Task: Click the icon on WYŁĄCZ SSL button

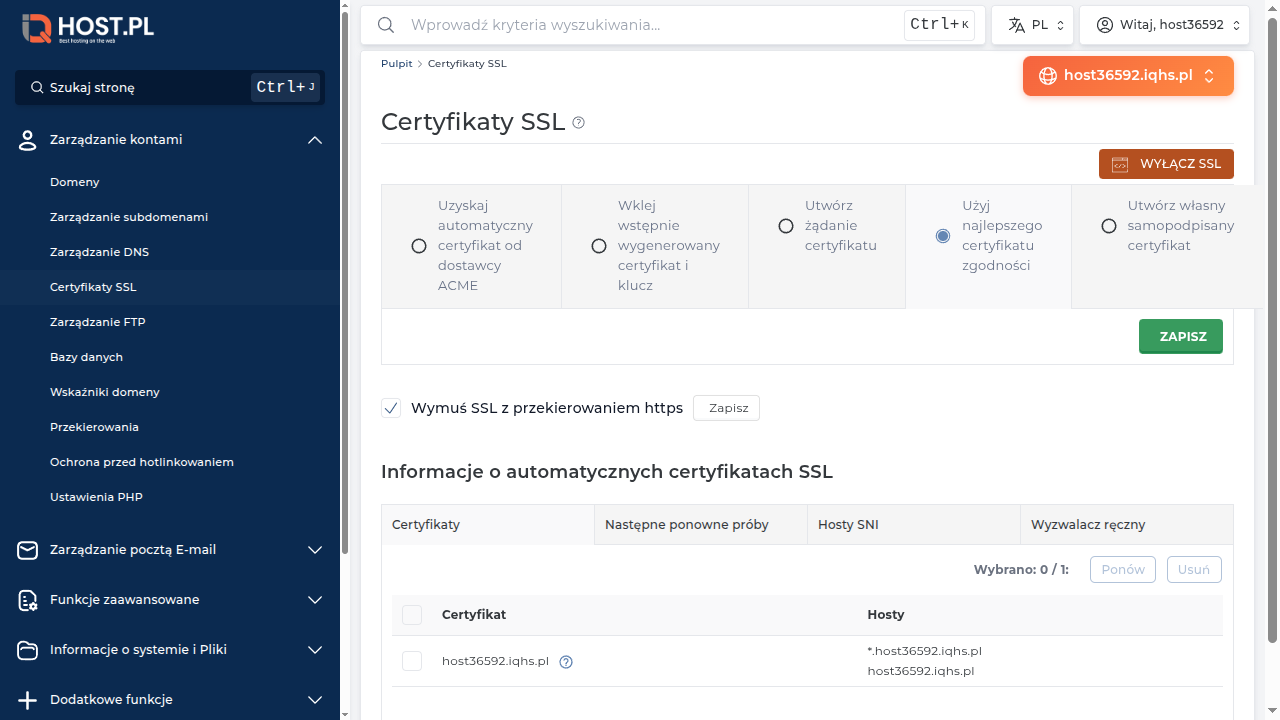Action: point(1120,164)
